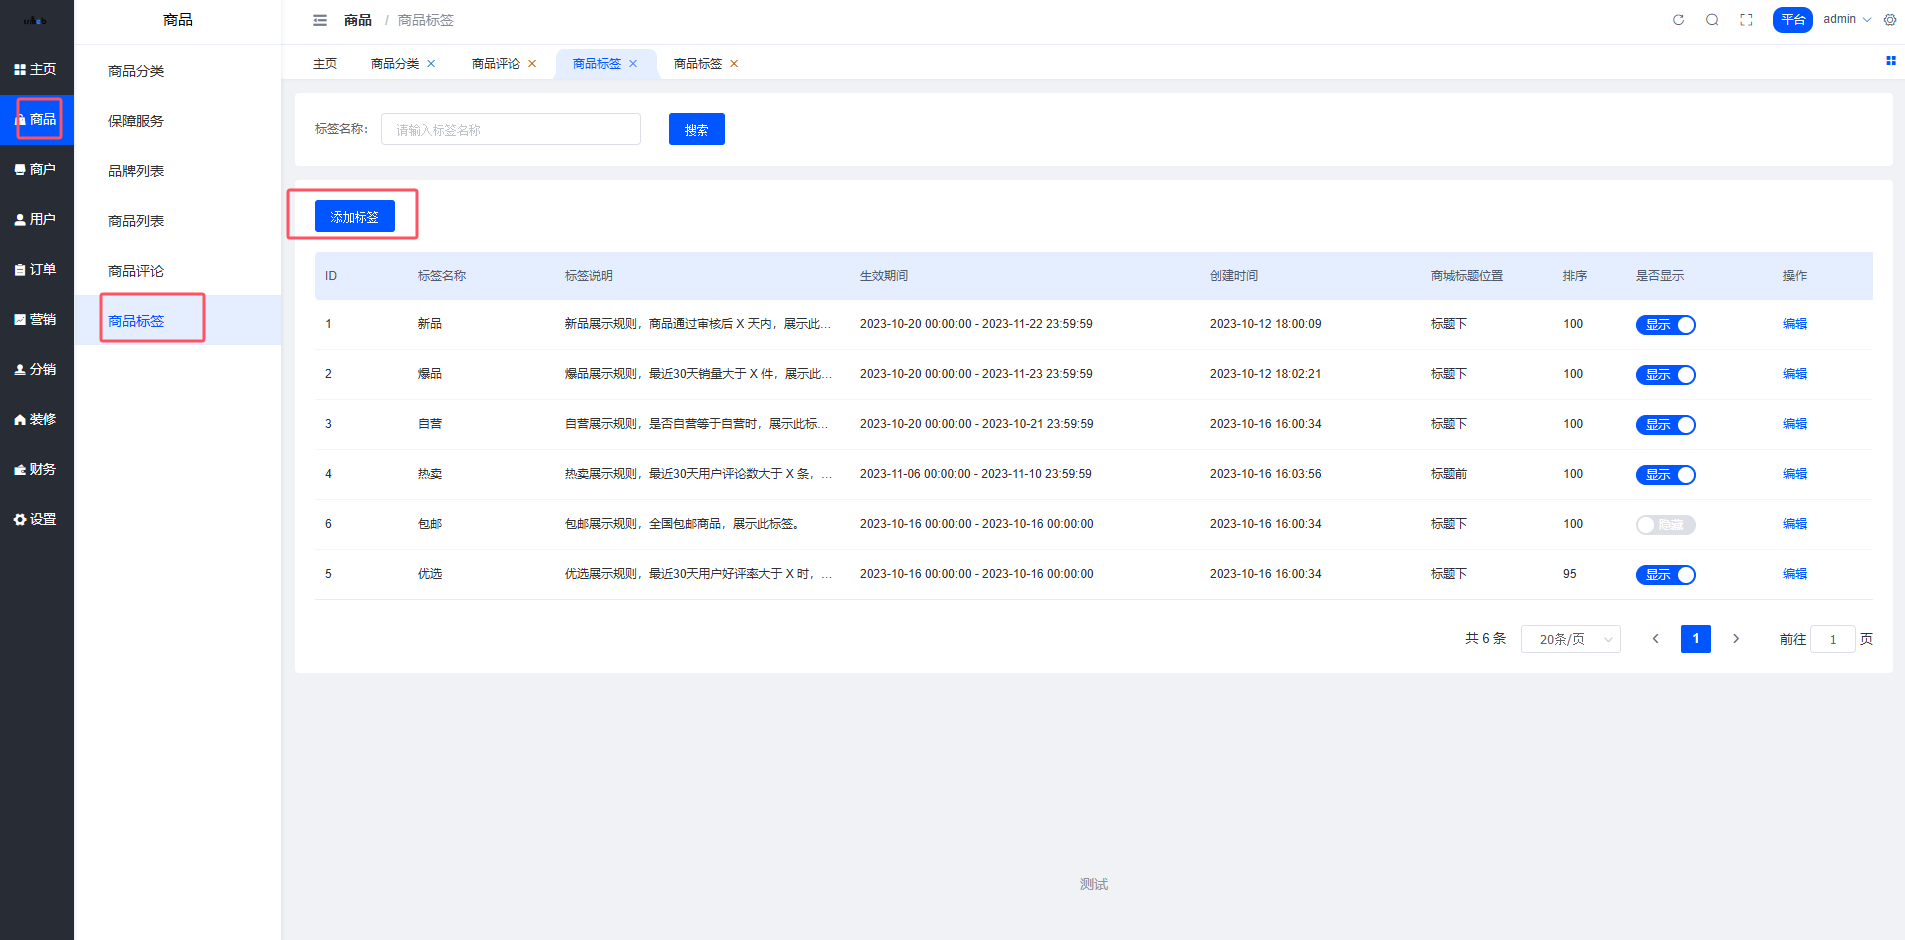
Task: Focus the 标签名称 search input field
Action: (510, 130)
